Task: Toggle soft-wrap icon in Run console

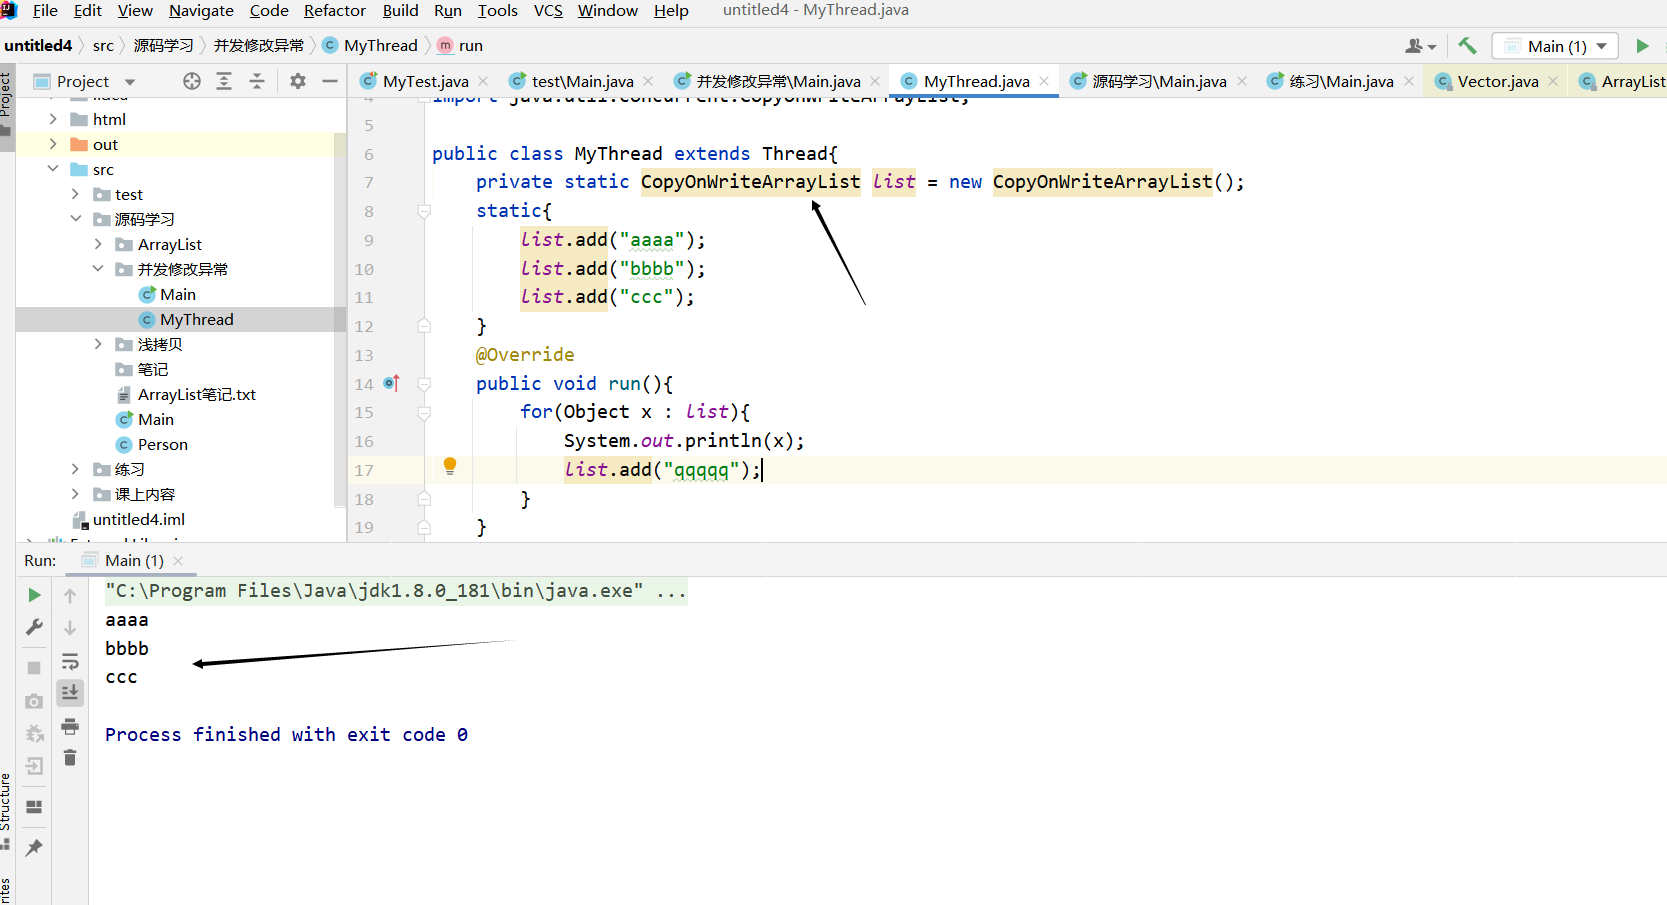Action: [x=70, y=661]
